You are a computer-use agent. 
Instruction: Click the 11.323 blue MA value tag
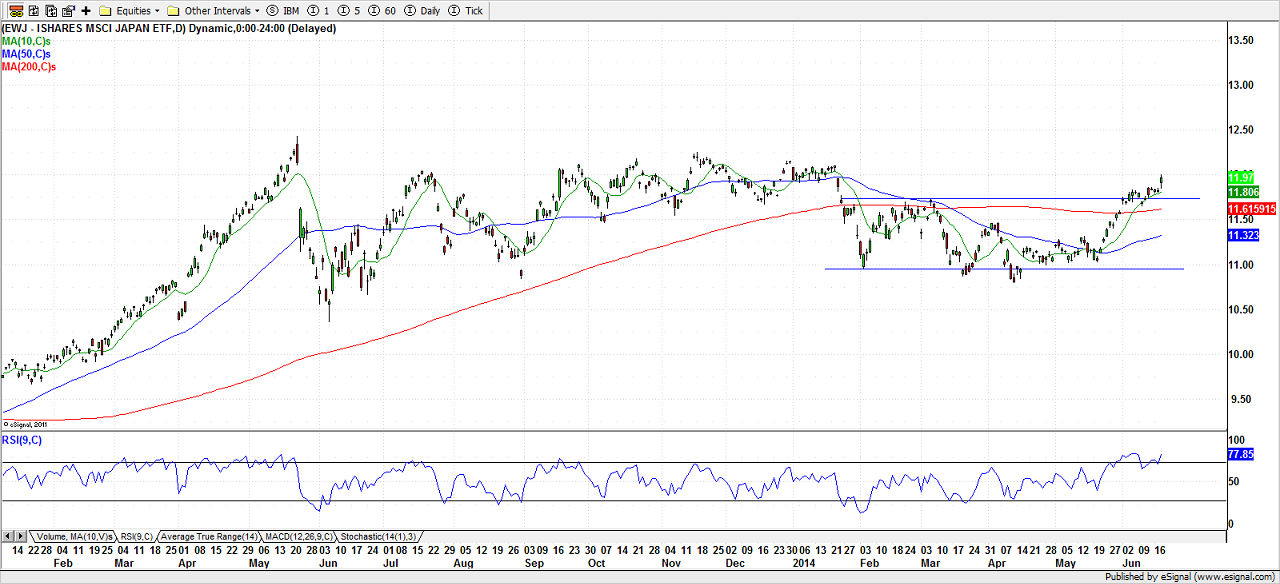pos(1244,235)
